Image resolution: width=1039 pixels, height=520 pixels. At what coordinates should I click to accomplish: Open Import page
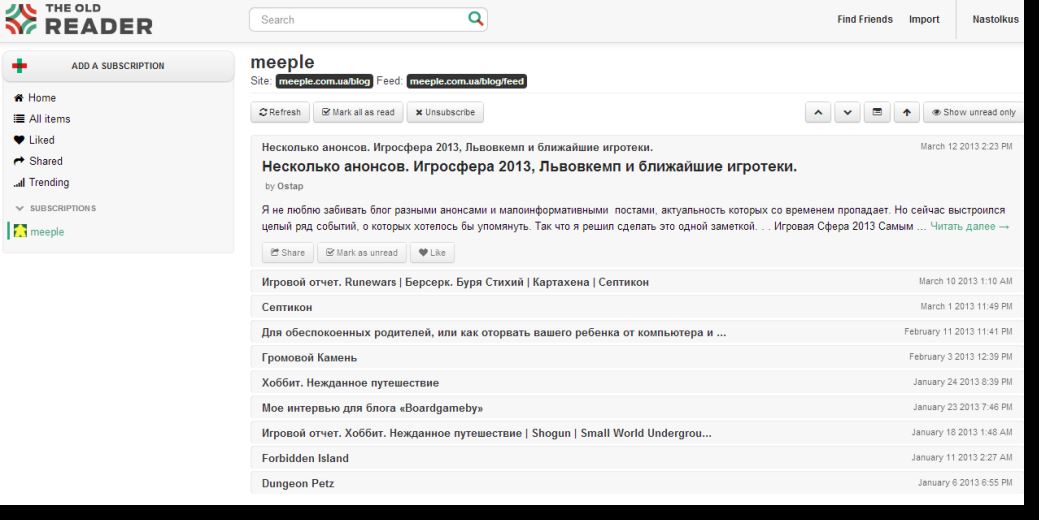pyautogui.click(x=924, y=19)
